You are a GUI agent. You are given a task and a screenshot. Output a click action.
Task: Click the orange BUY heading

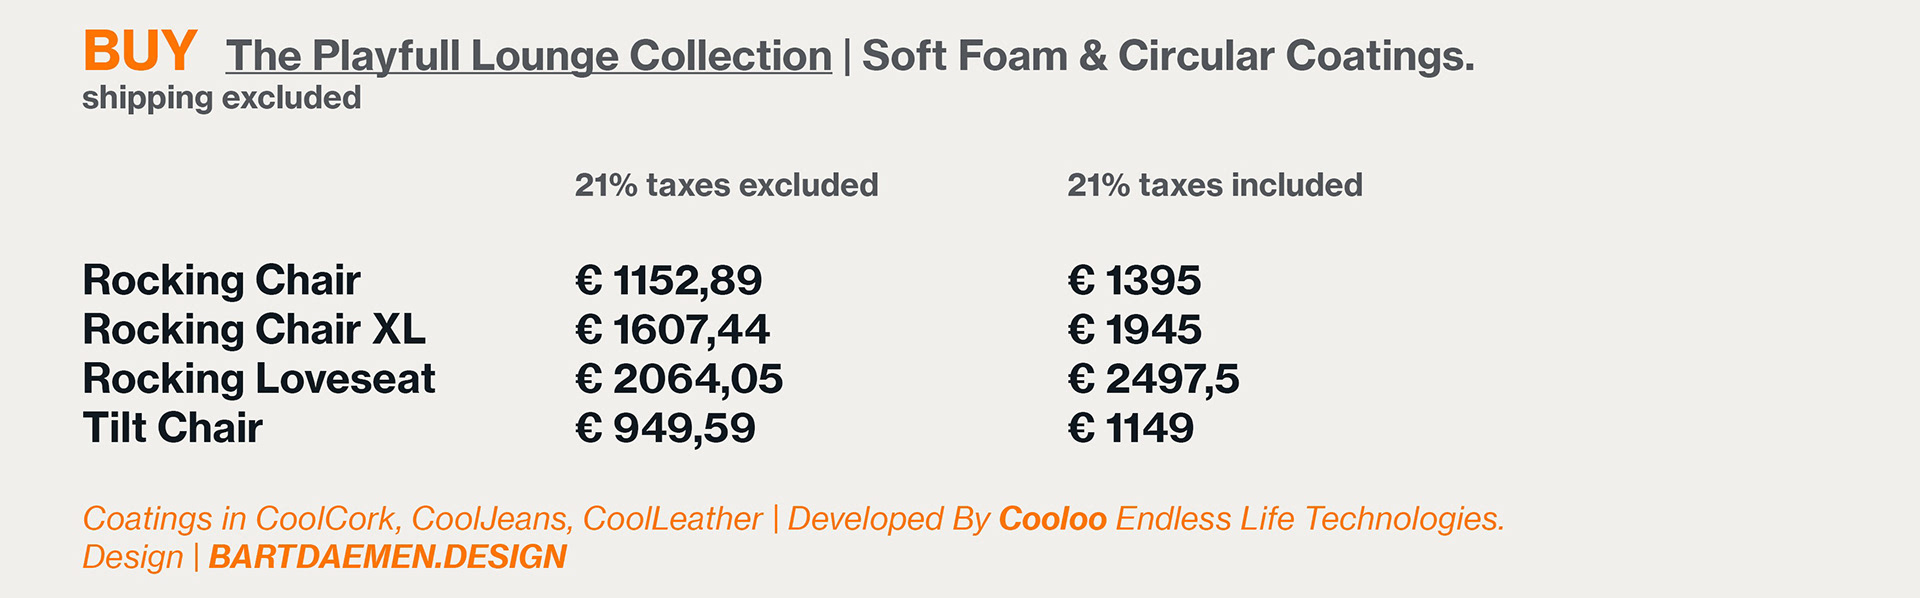[x=139, y=51]
